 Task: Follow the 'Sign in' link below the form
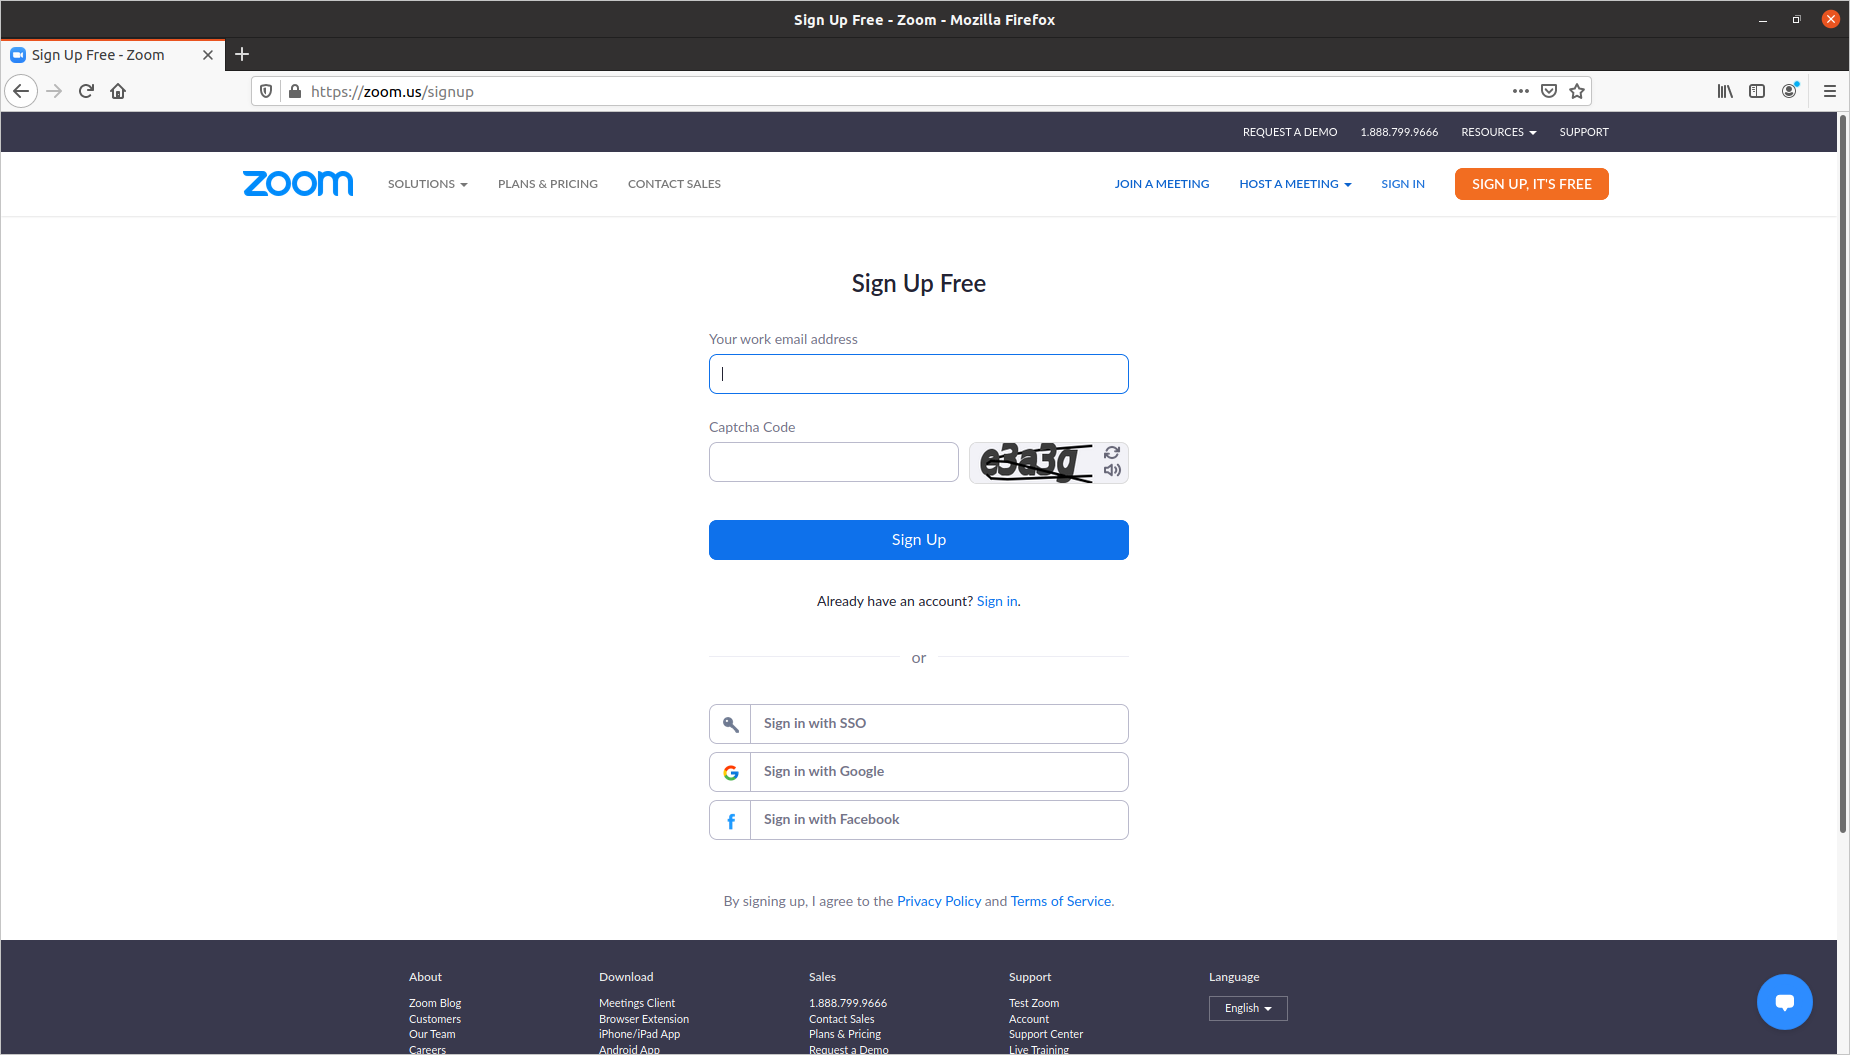tap(997, 601)
